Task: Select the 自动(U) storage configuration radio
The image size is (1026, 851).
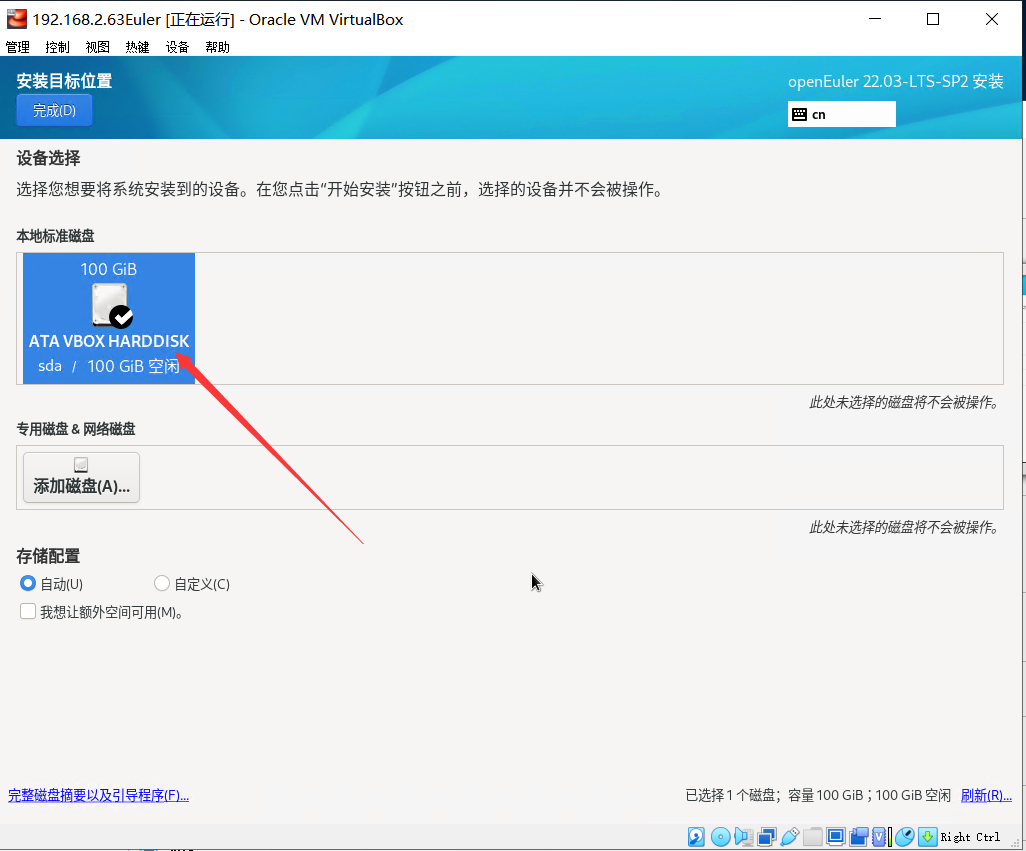Action: click(x=27, y=583)
